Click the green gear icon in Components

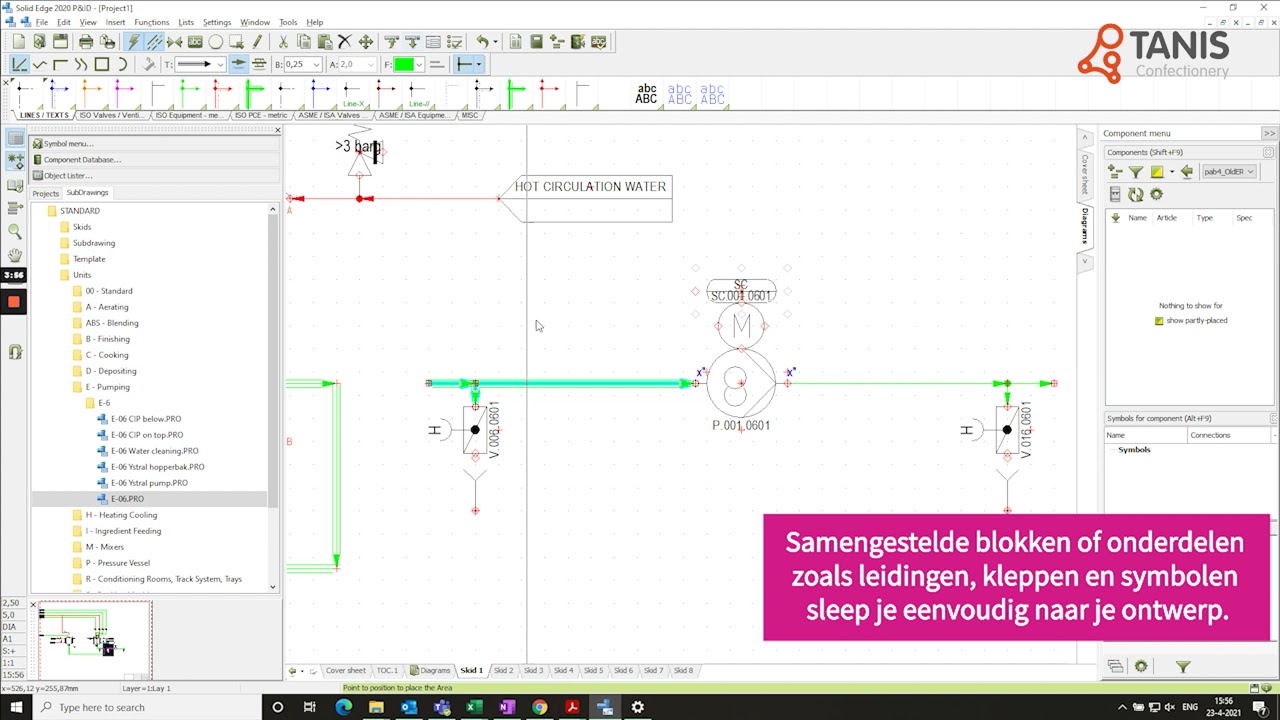point(1156,195)
